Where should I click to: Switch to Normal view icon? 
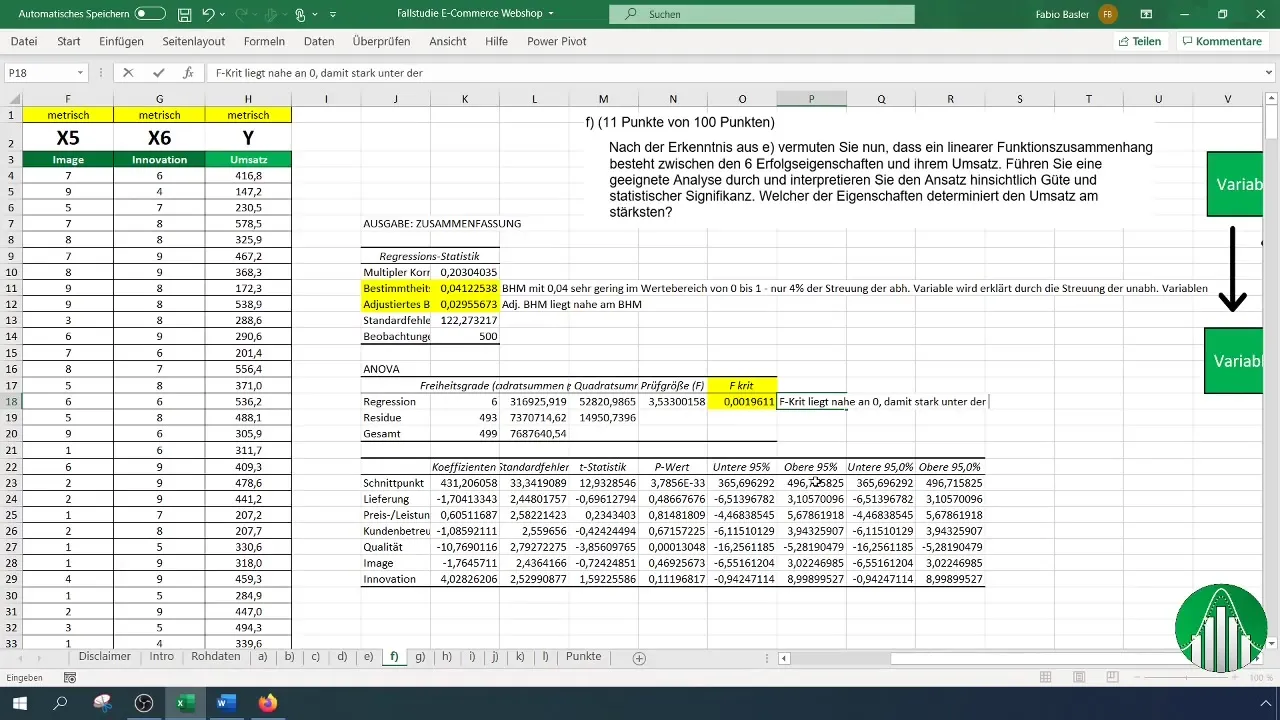coord(1045,677)
